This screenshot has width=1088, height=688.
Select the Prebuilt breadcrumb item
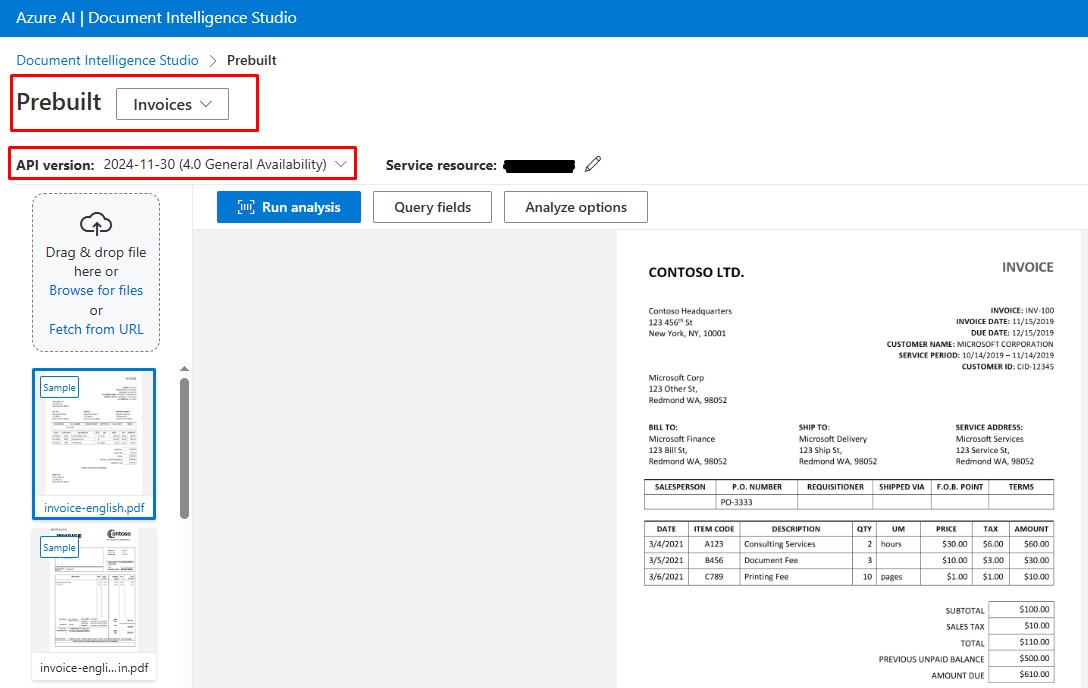coord(251,60)
